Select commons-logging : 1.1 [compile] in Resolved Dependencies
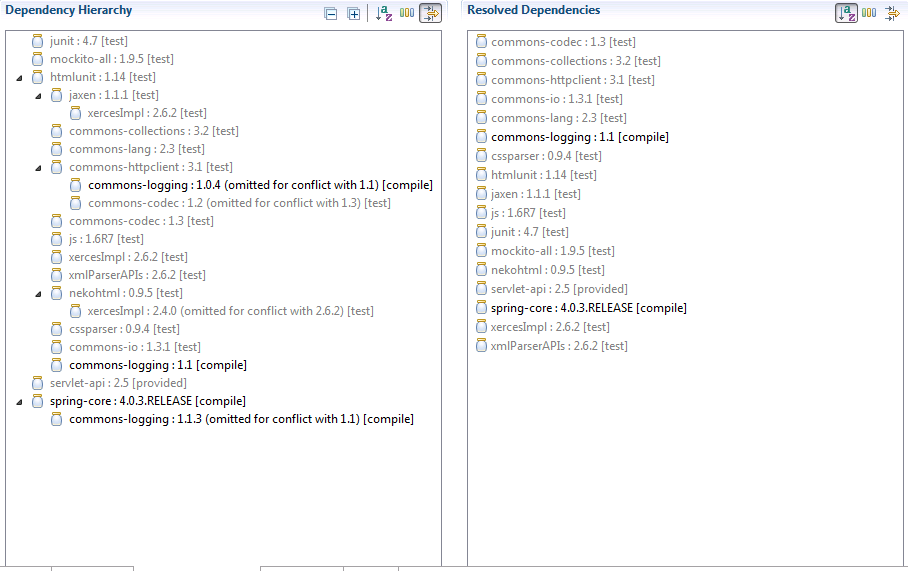The height and width of the screenshot is (571, 908). pos(580,137)
